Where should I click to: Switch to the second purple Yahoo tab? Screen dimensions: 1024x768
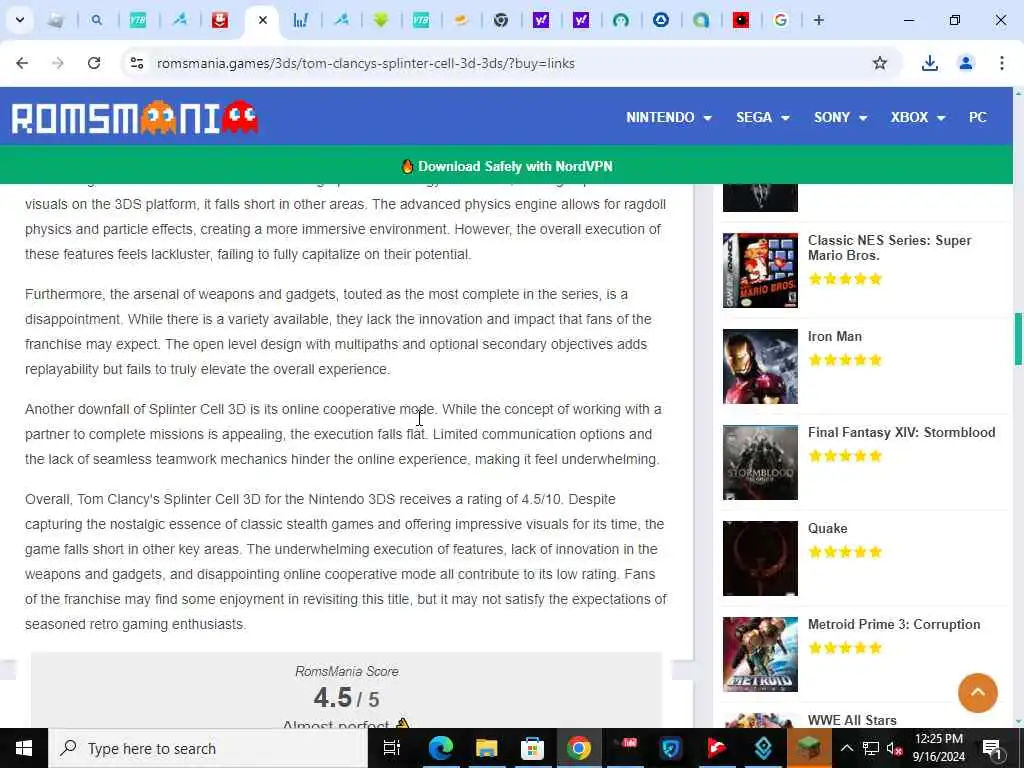pyautogui.click(x=581, y=20)
